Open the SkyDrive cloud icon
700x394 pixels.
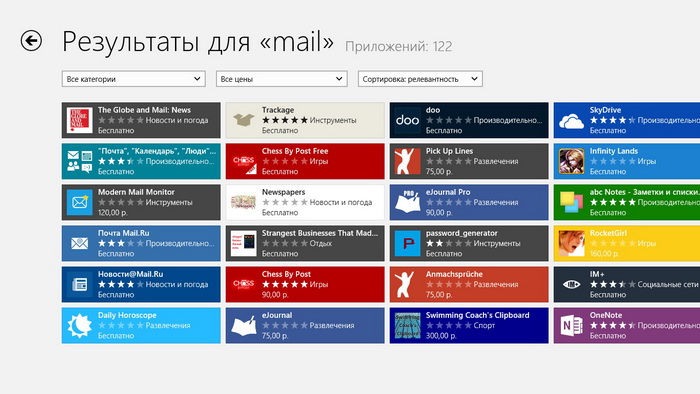point(571,120)
